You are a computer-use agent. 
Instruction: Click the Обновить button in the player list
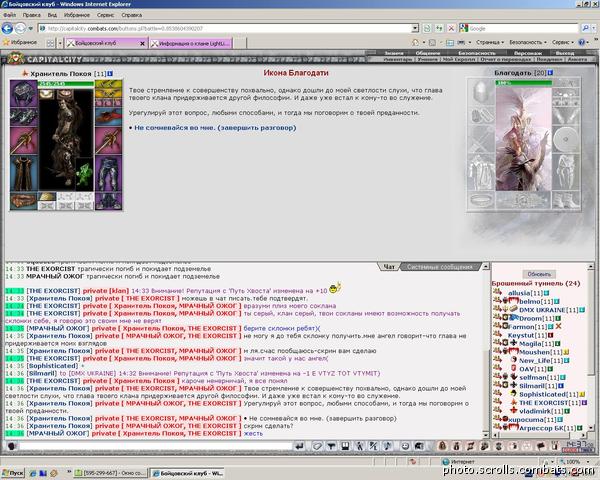(x=539, y=274)
